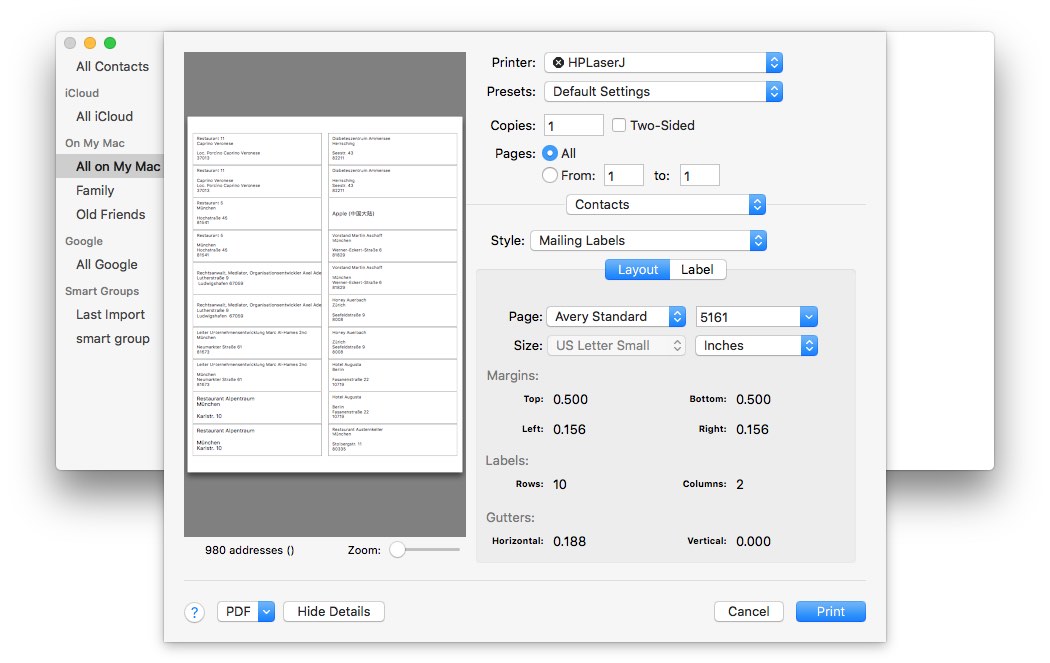Image resolution: width=1050 pixels, height=663 pixels.
Task: Select the All pages radio button
Action: pyautogui.click(x=549, y=154)
